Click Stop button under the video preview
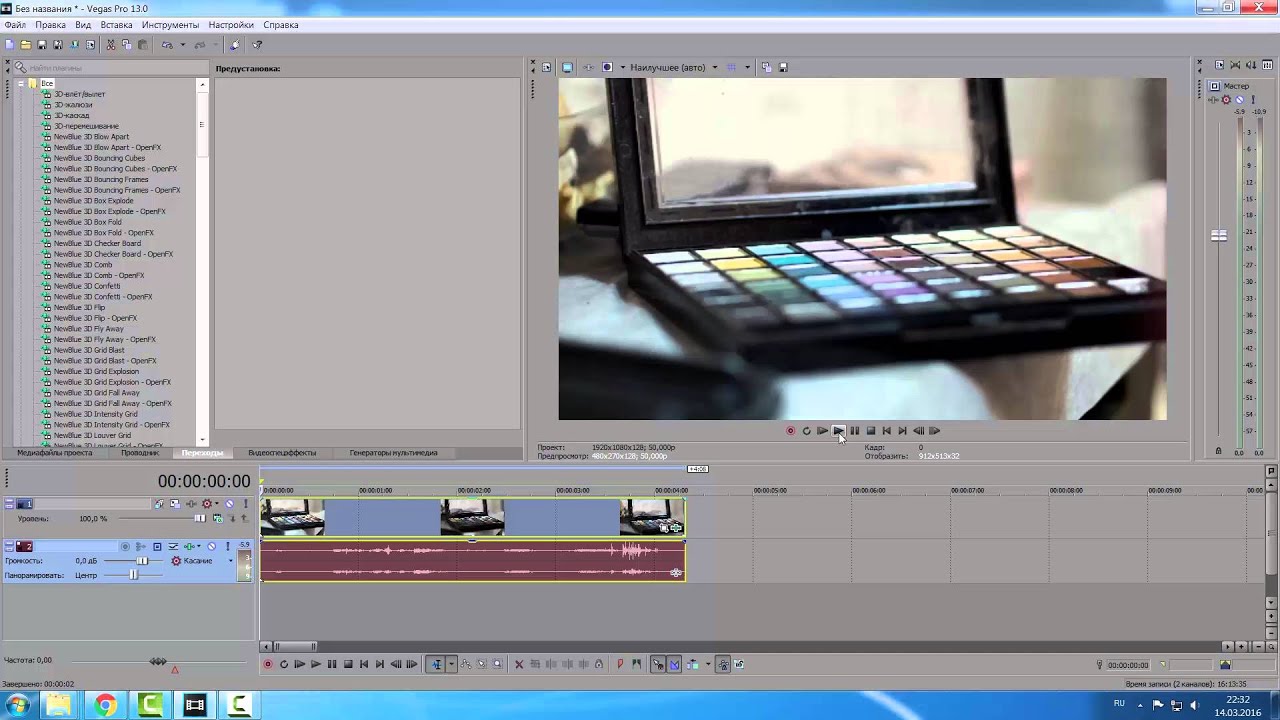1280x720 pixels. click(870, 431)
